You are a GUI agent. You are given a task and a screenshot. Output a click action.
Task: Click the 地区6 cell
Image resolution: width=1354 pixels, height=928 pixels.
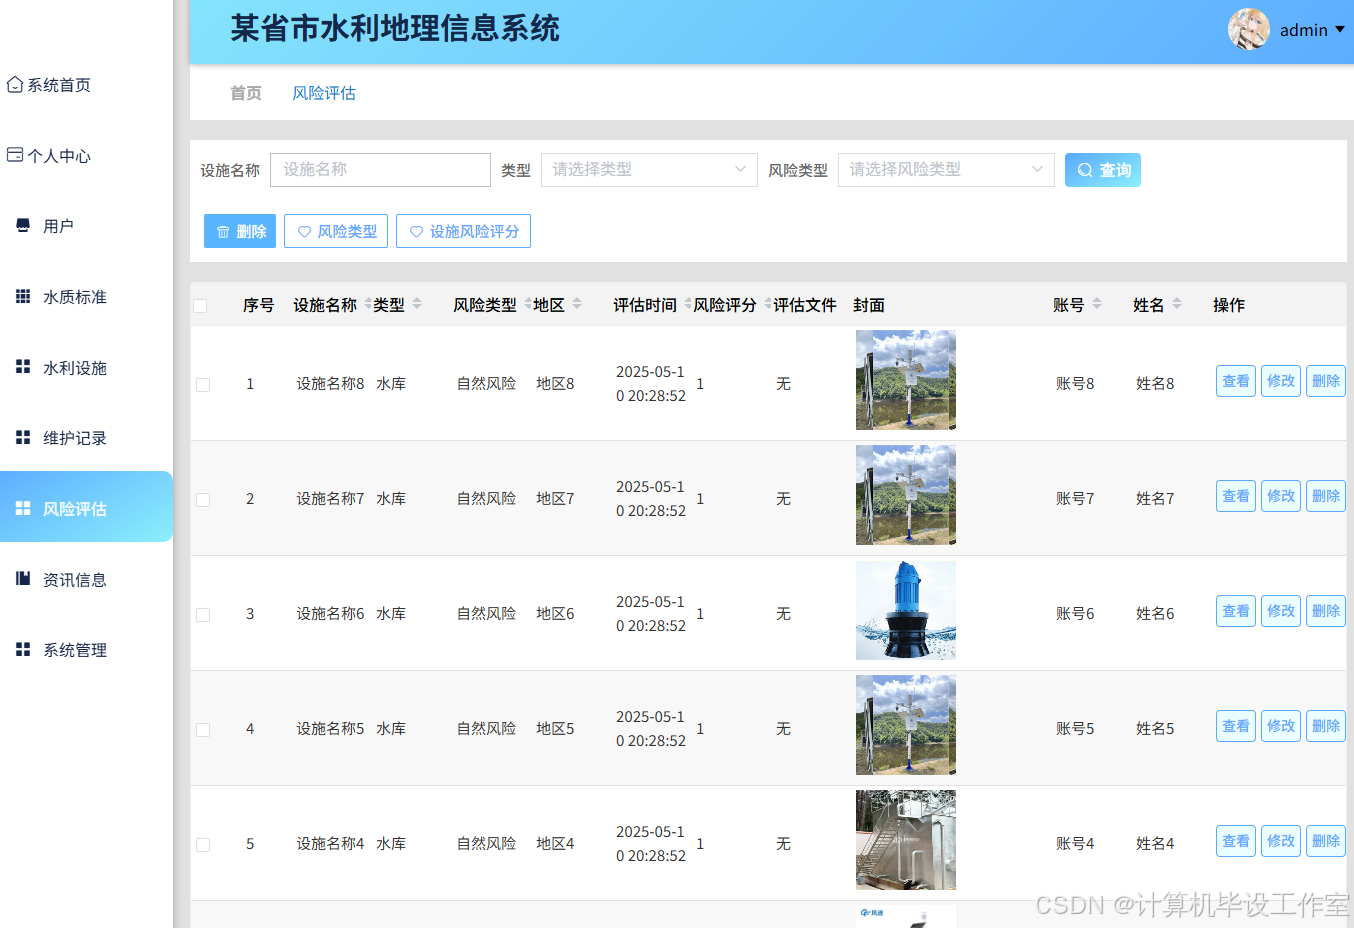[x=555, y=614]
